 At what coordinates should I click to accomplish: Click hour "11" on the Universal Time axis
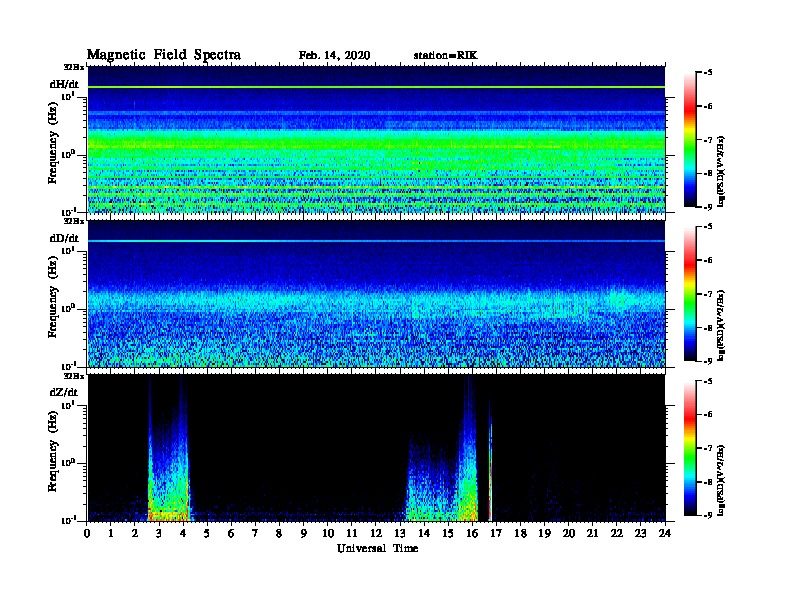click(x=352, y=534)
